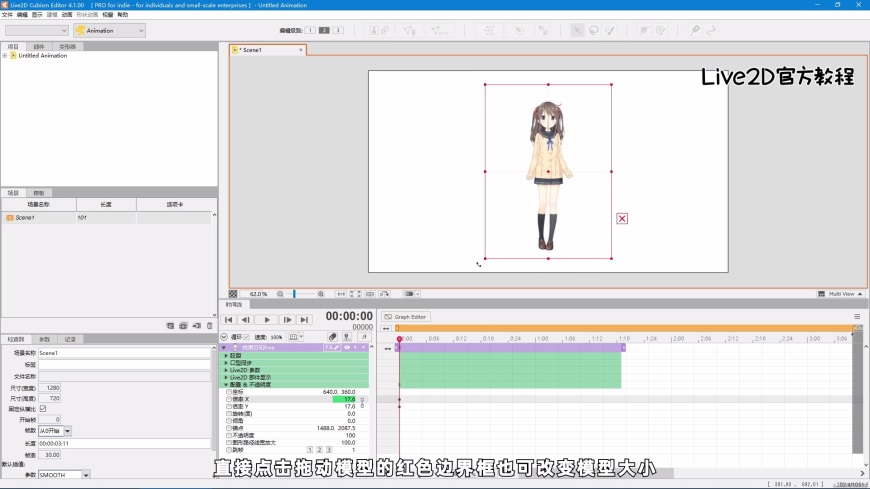The height and width of the screenshot is (489, 870).
Task: Click the duplicate scene icon
Action: 183,326
